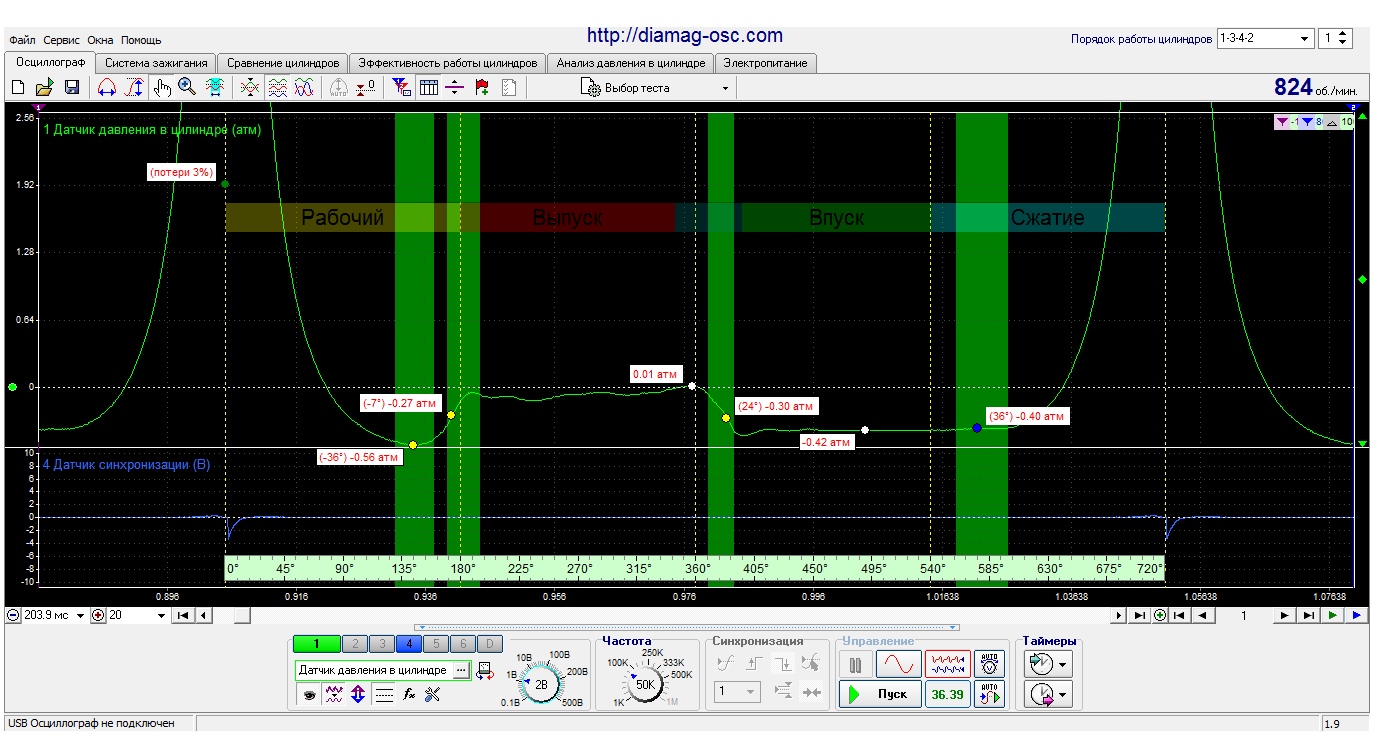1374x736 pixels.
Task: Click the pause button in Управление
Action: (855, 664)
